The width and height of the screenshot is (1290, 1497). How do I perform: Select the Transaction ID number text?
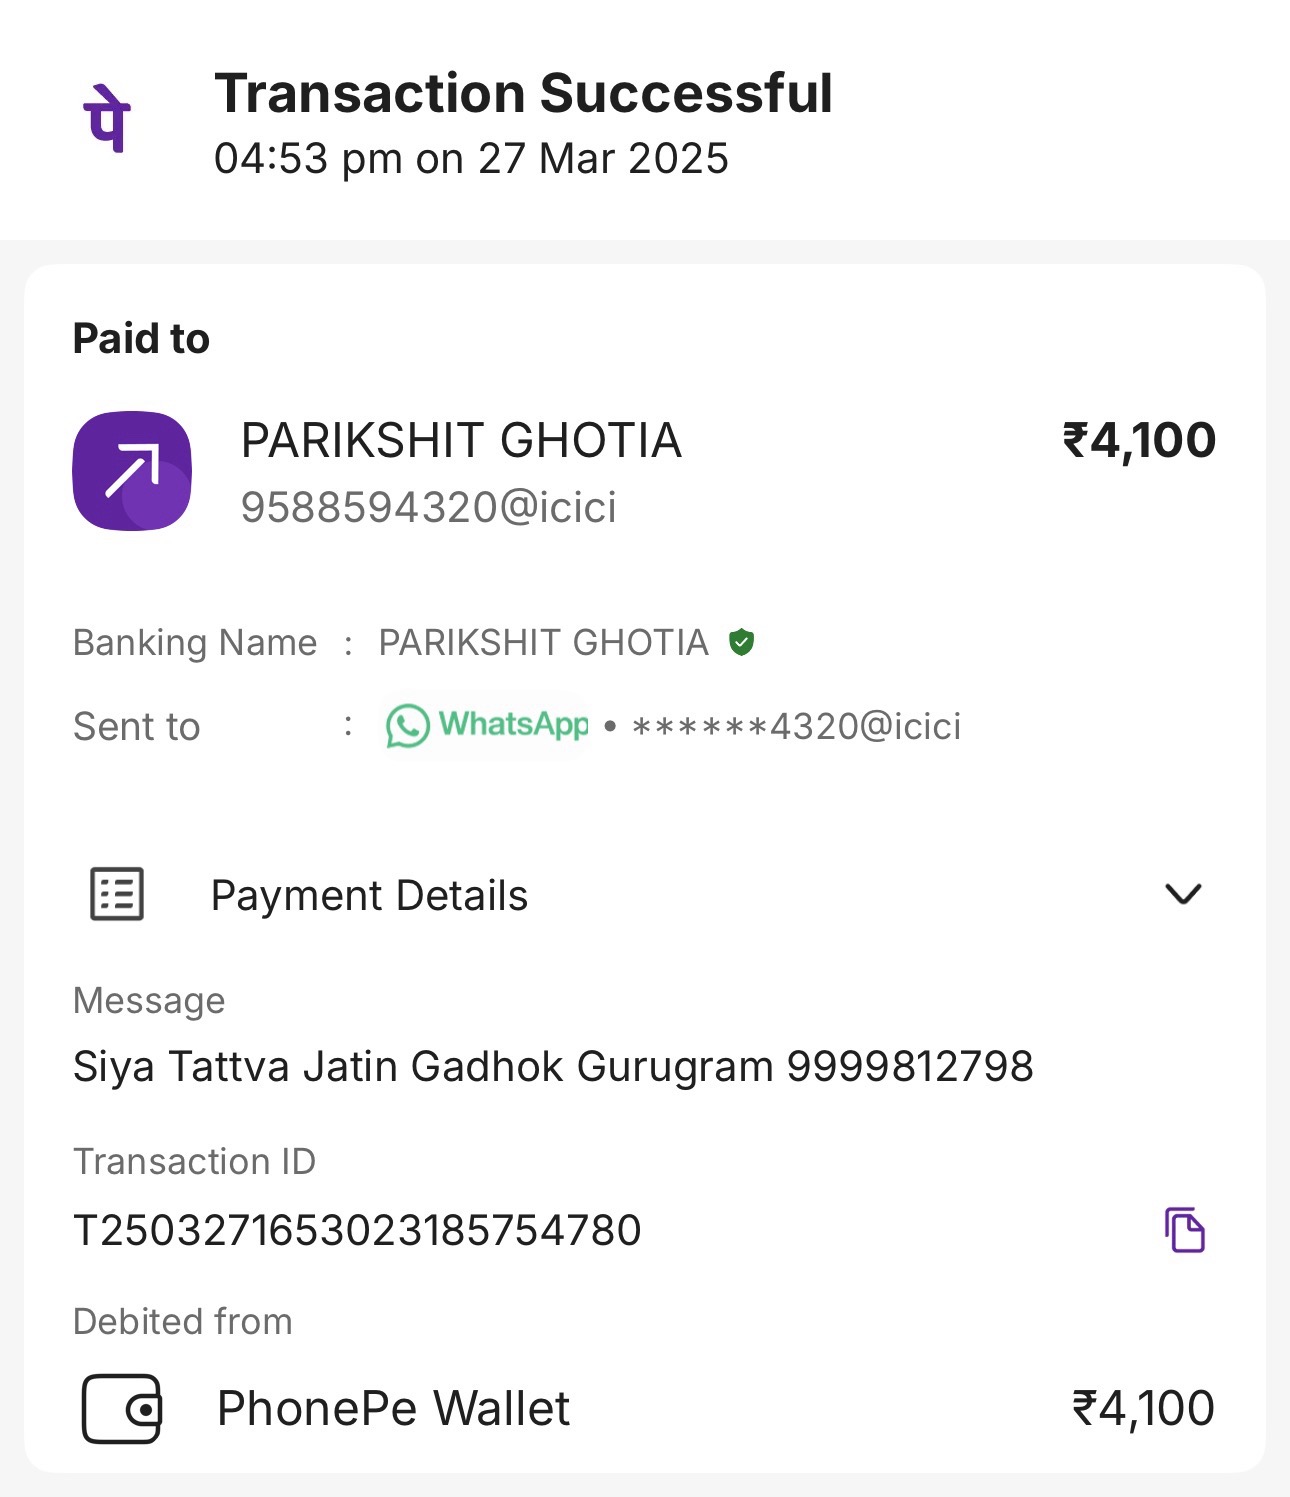tap(357, 1231)
